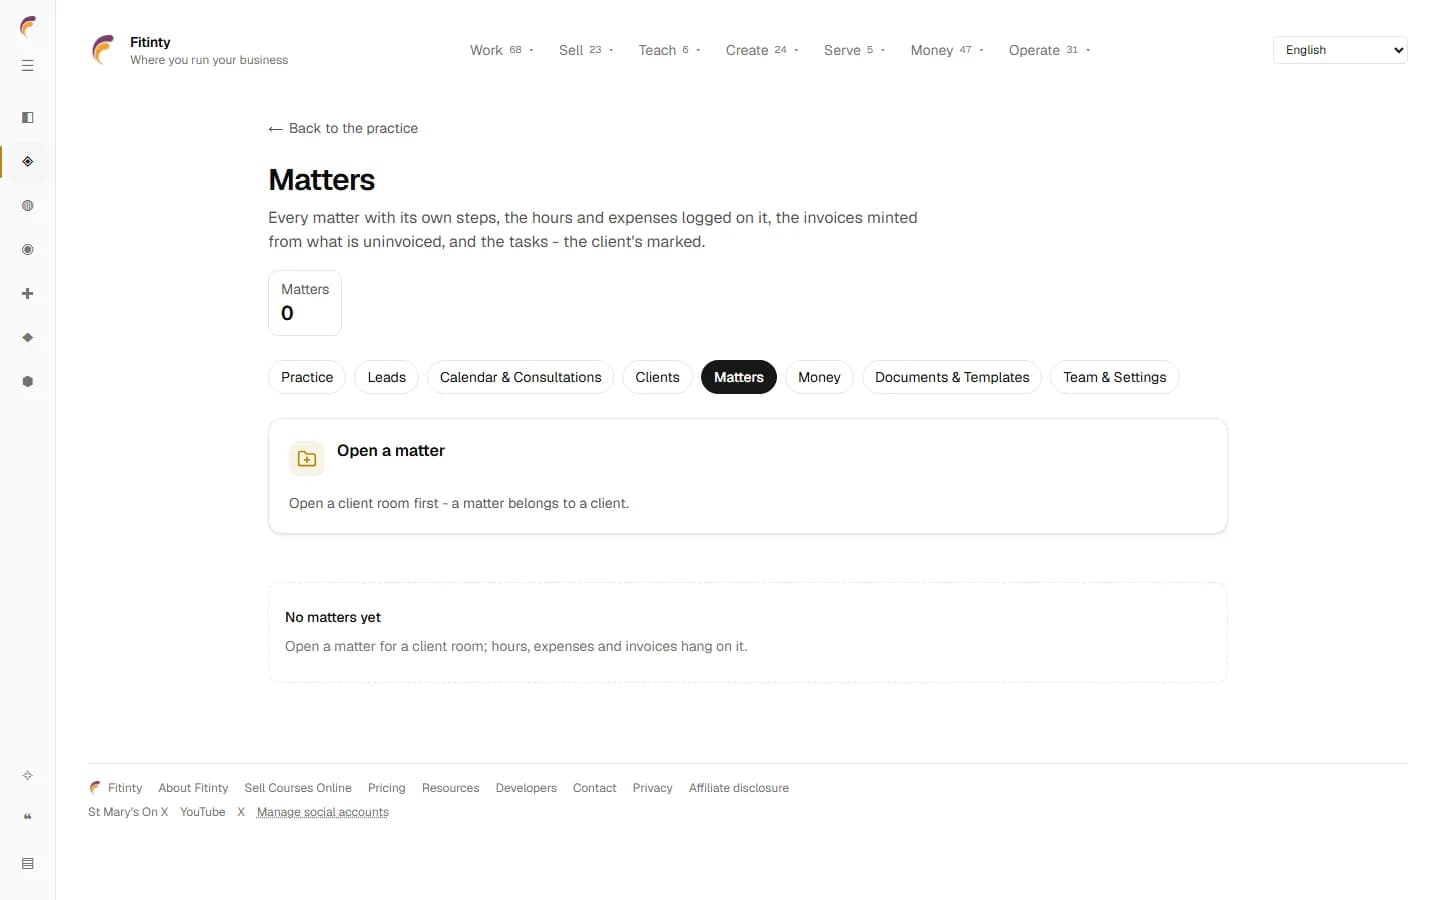This screenshot has height=900, width=1440.
Task: Switch to the Leads tab
Action: pos(386,377)
